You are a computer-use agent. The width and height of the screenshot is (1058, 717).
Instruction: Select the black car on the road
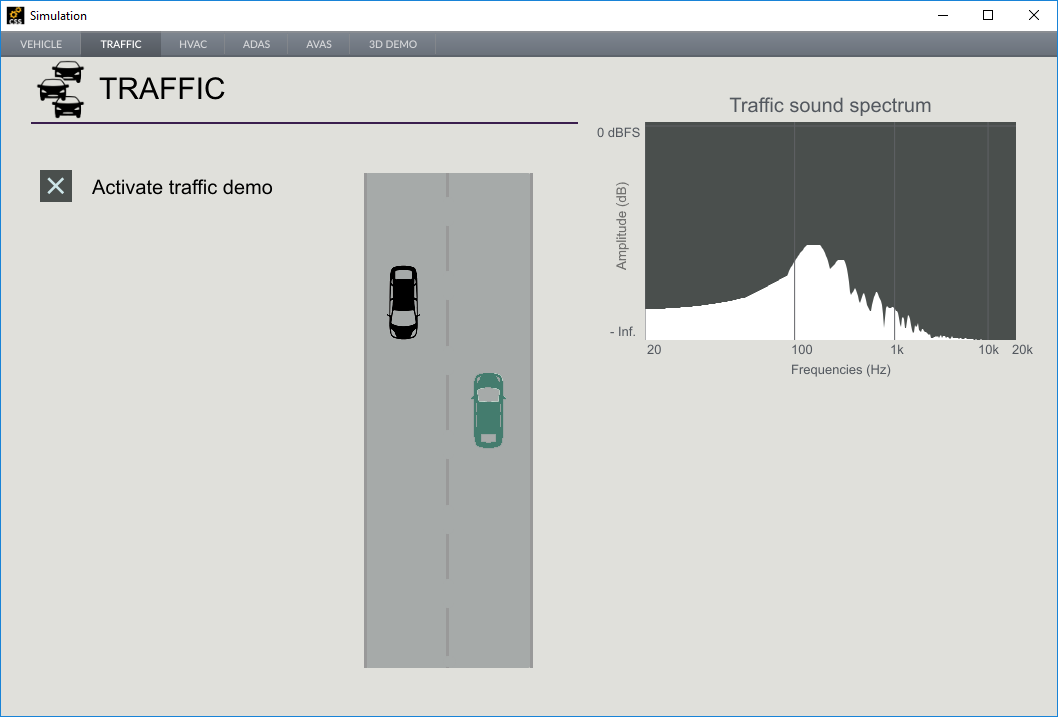tap(403, 303)
